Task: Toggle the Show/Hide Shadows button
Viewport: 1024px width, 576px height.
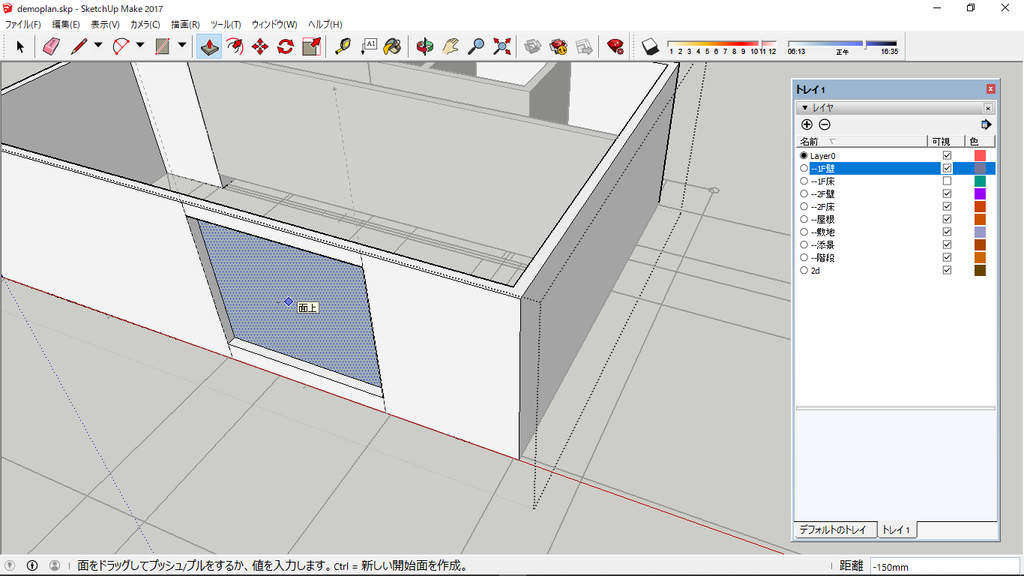Action: tap(650, 46)
